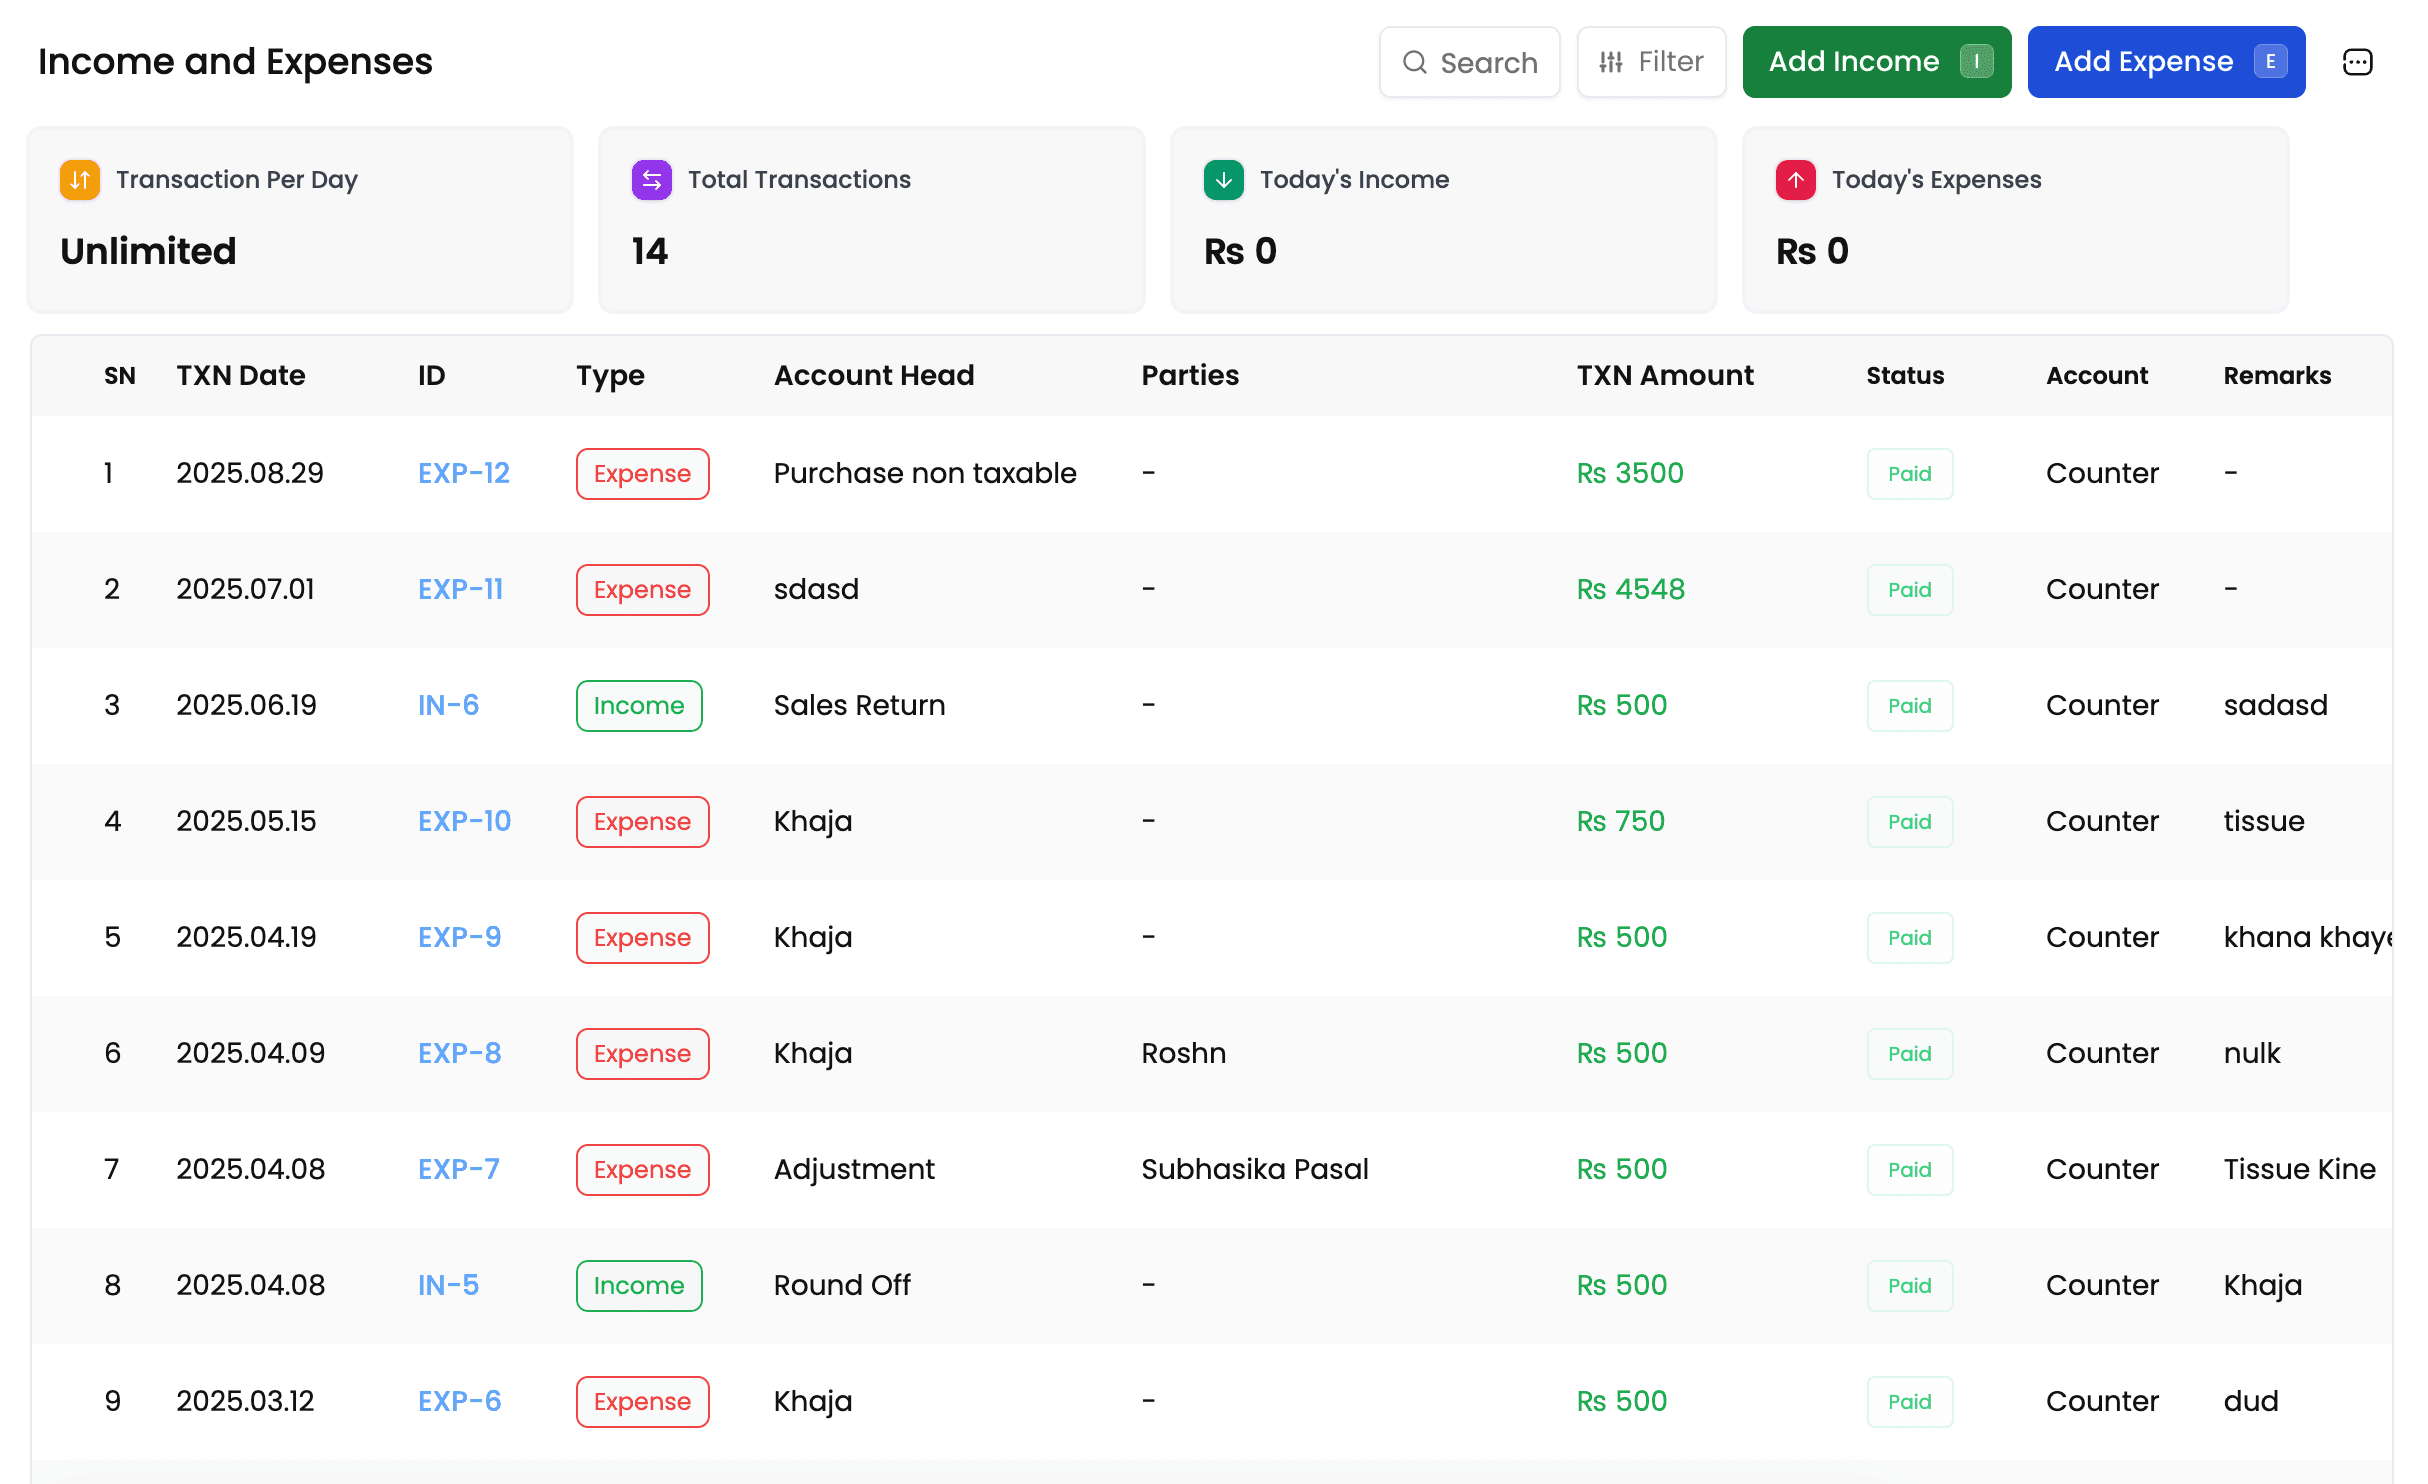Viewport: 2428px width, 1484px height.
Task: Click the 'I' shortcut badge on Add Income
Action: click(x=1977, y=61)
